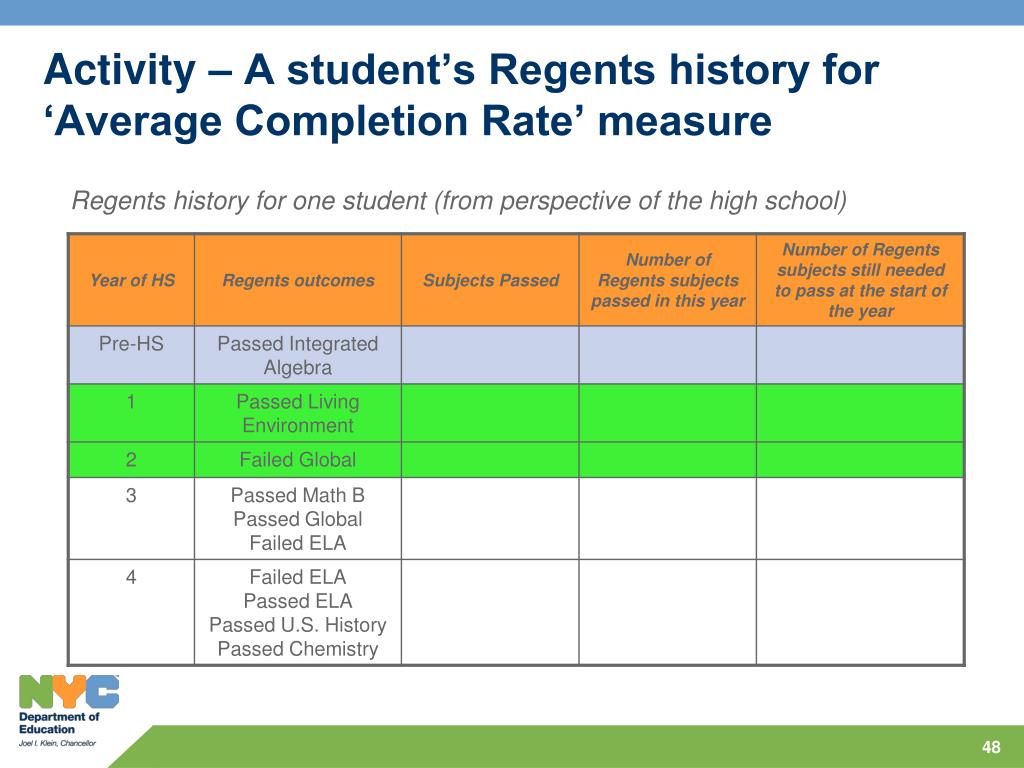
Task: Click 'subjects still needed to pass' header
Action: [861, 280]
